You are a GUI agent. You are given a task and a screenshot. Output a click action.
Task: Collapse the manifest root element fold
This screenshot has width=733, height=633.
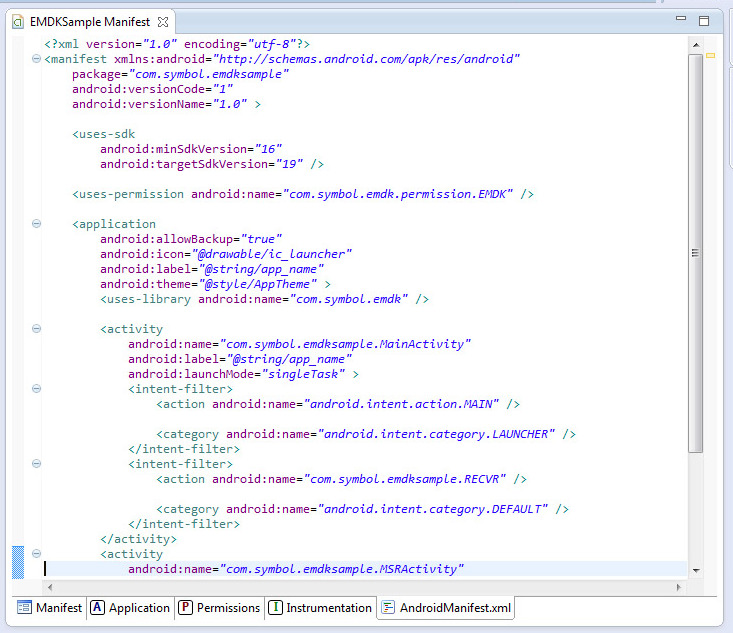point(36,59)
